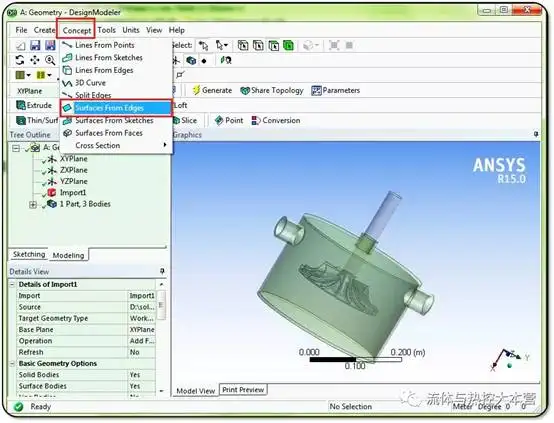Activate the Pan view tool
This screenshot has height=423, width=554.
[x=35, y=60]
